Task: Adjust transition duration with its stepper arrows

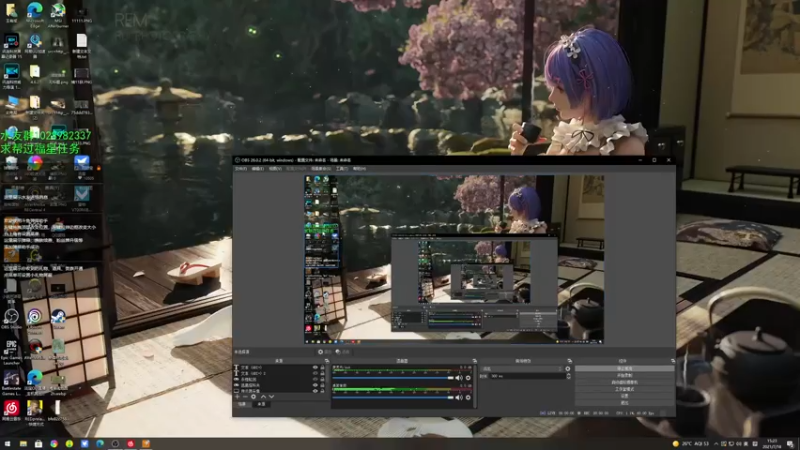Action: click(568, 376)
